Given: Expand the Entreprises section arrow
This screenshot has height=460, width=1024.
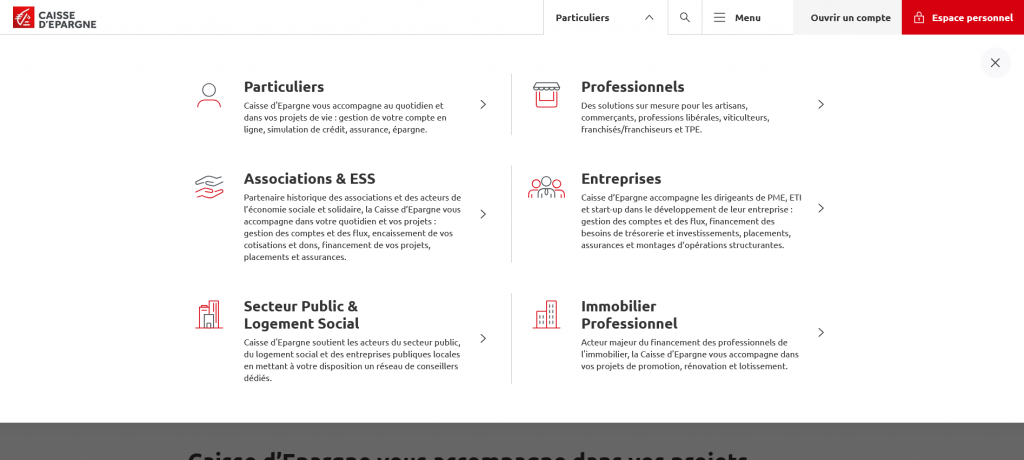Looking at the screenshot, I should (x=820, y=208).
